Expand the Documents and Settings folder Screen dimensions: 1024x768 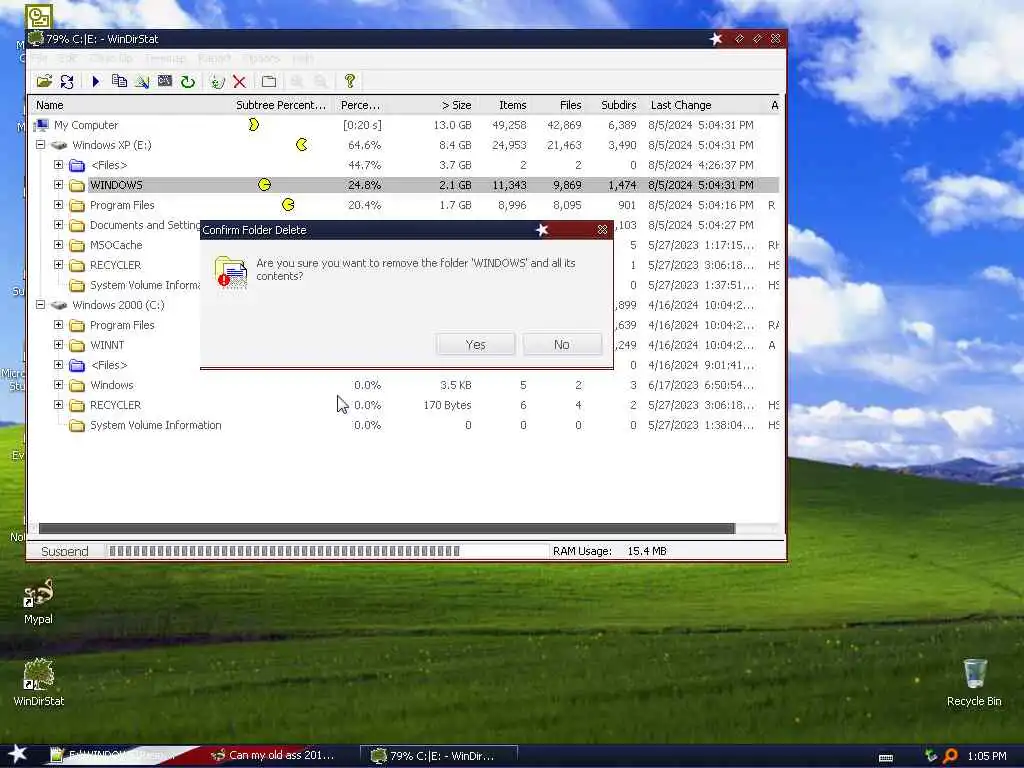58,225
